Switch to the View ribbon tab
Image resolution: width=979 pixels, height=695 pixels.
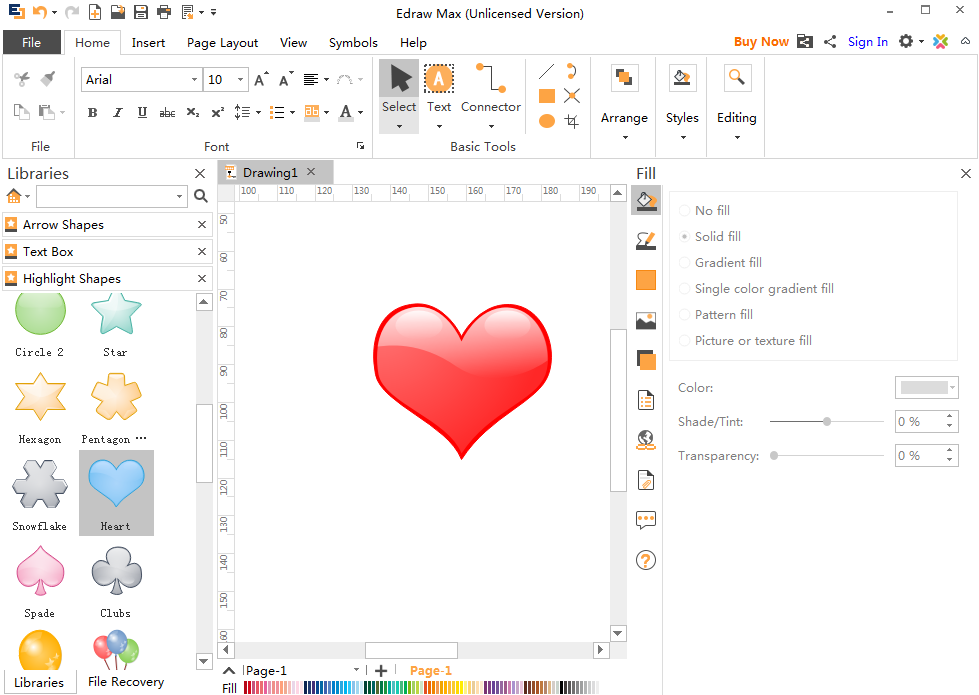click(293, 42)
